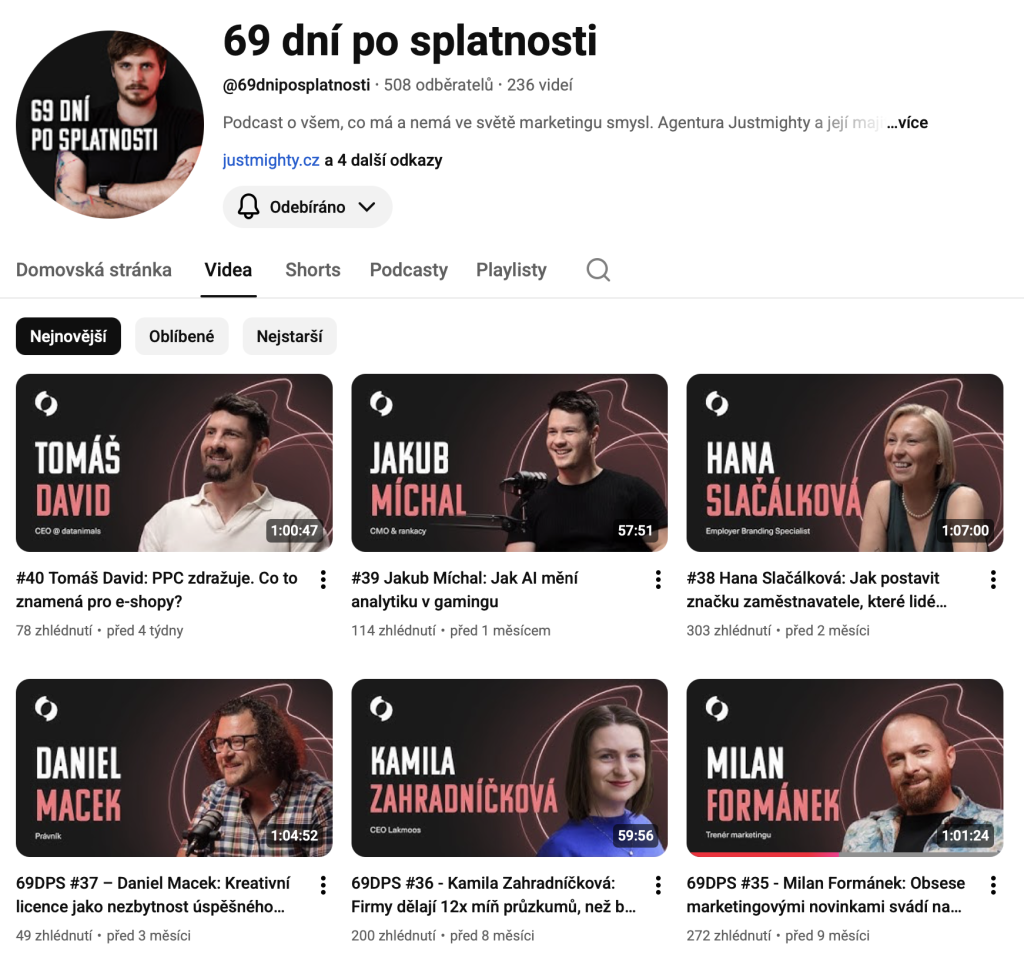The height and width of the screenshot is (964, 1024).
Task: Select the Nejnovější sort filter
Action: tap(69, 336)
